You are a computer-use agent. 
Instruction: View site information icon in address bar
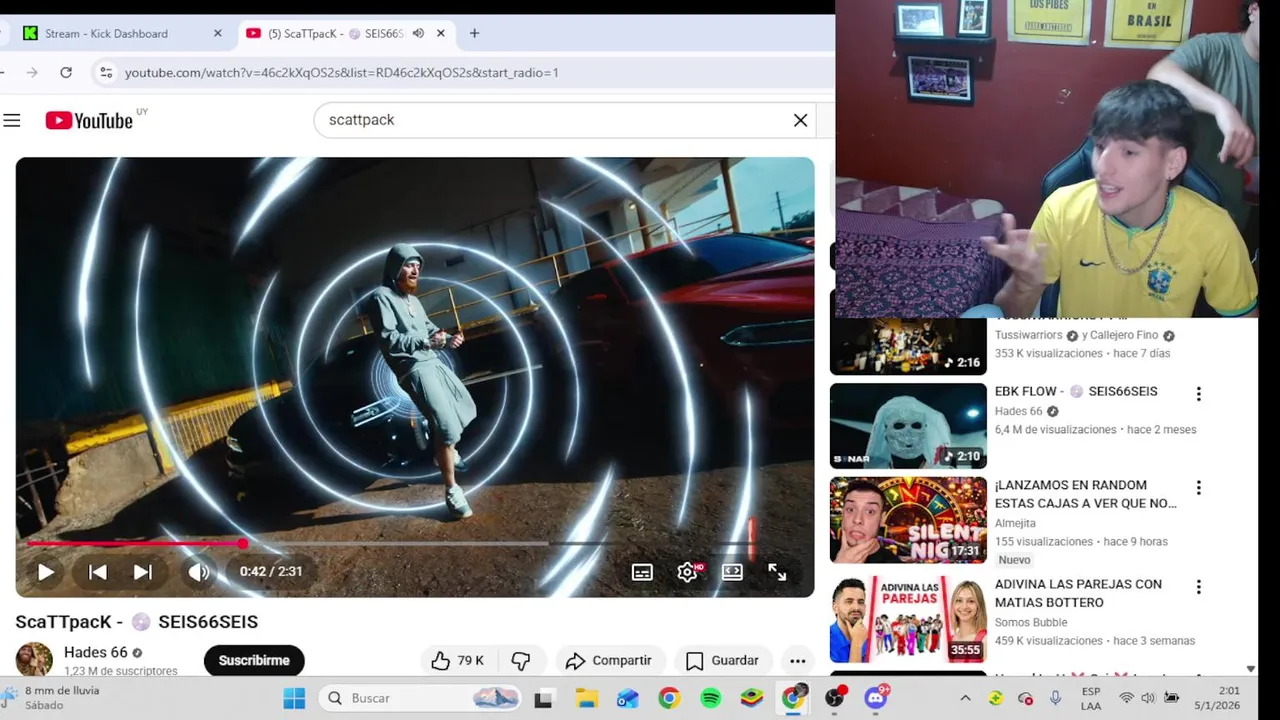(x=106, y=72)
